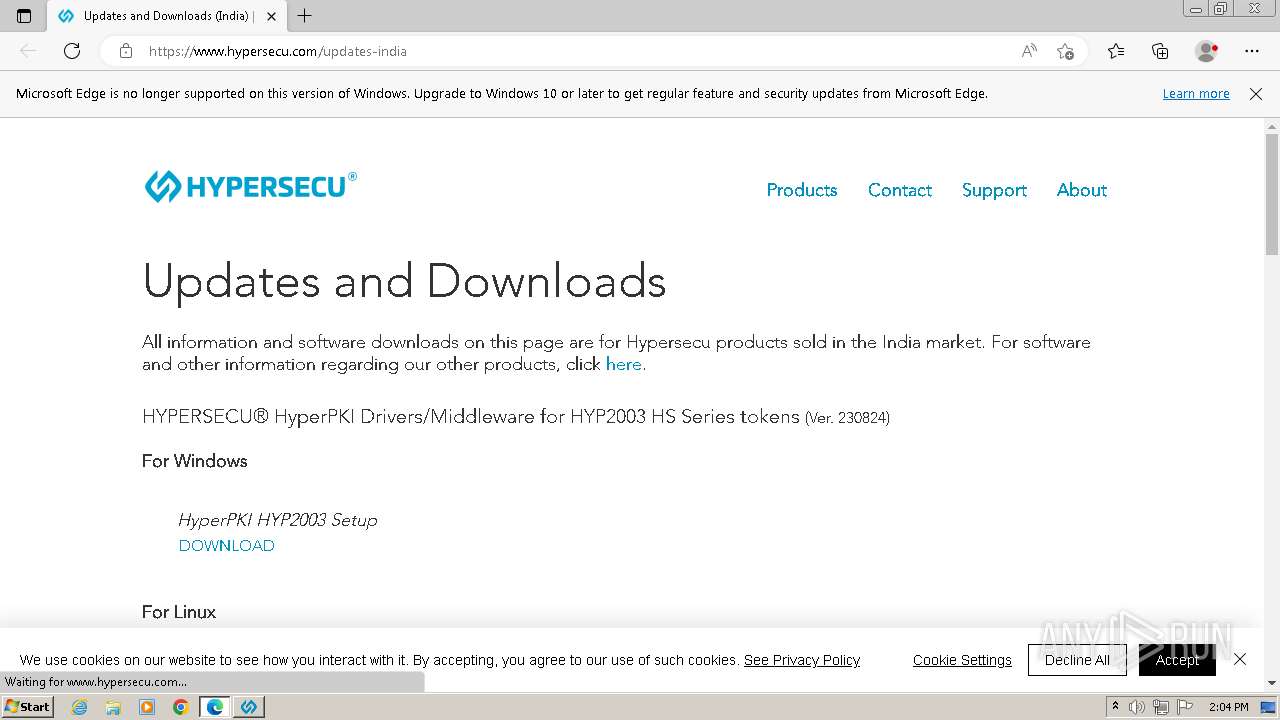This screenshot has width=1280, height=720.
Task: Click the 2:04 PM system clock
Action: (1229, 707)
